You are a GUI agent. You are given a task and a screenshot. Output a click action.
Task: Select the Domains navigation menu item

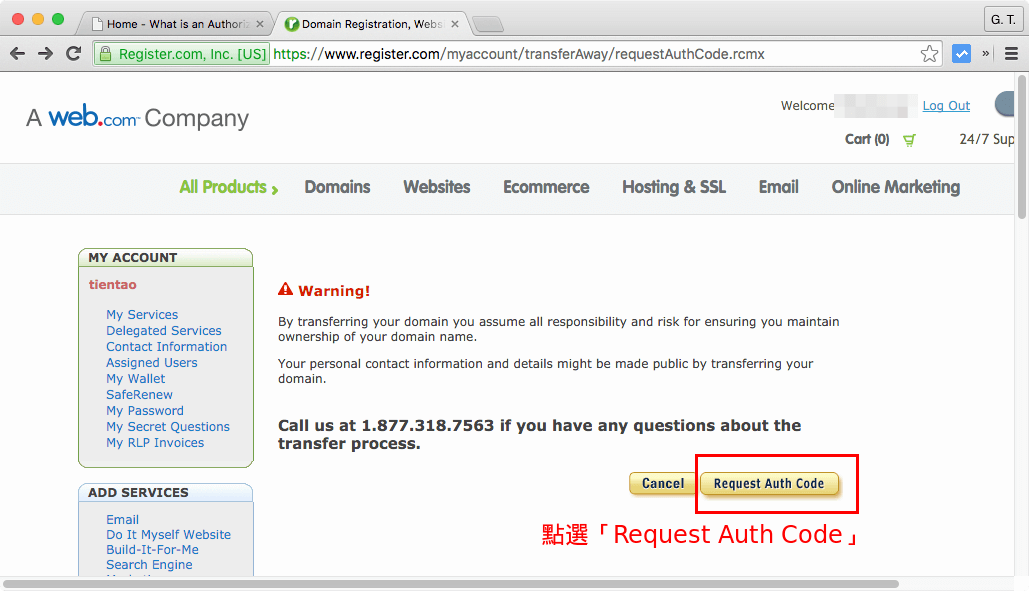pos(337,187)
